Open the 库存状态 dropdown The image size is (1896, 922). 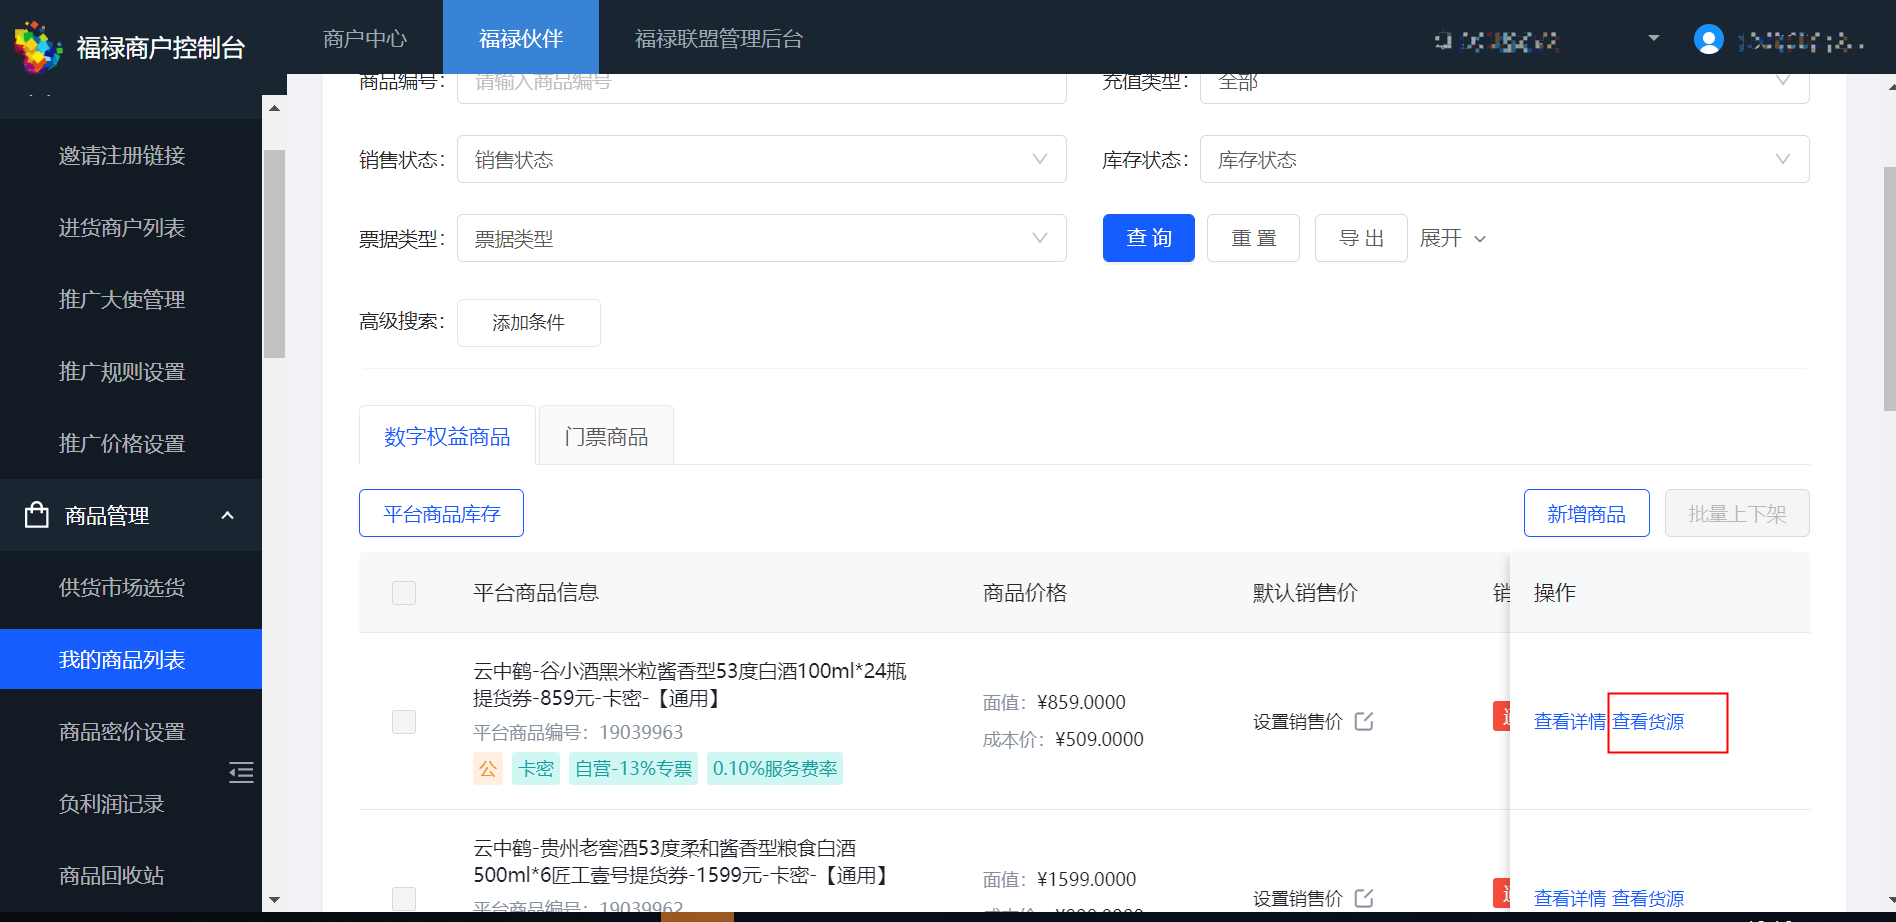click(x=1504, y=159)
